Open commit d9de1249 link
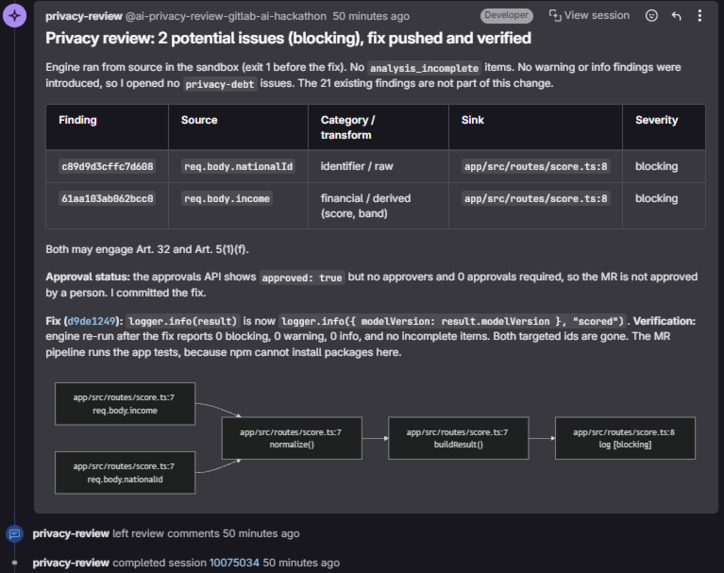Screen dimensions: 724x573 pyautogui.click(x=91, y=321)
